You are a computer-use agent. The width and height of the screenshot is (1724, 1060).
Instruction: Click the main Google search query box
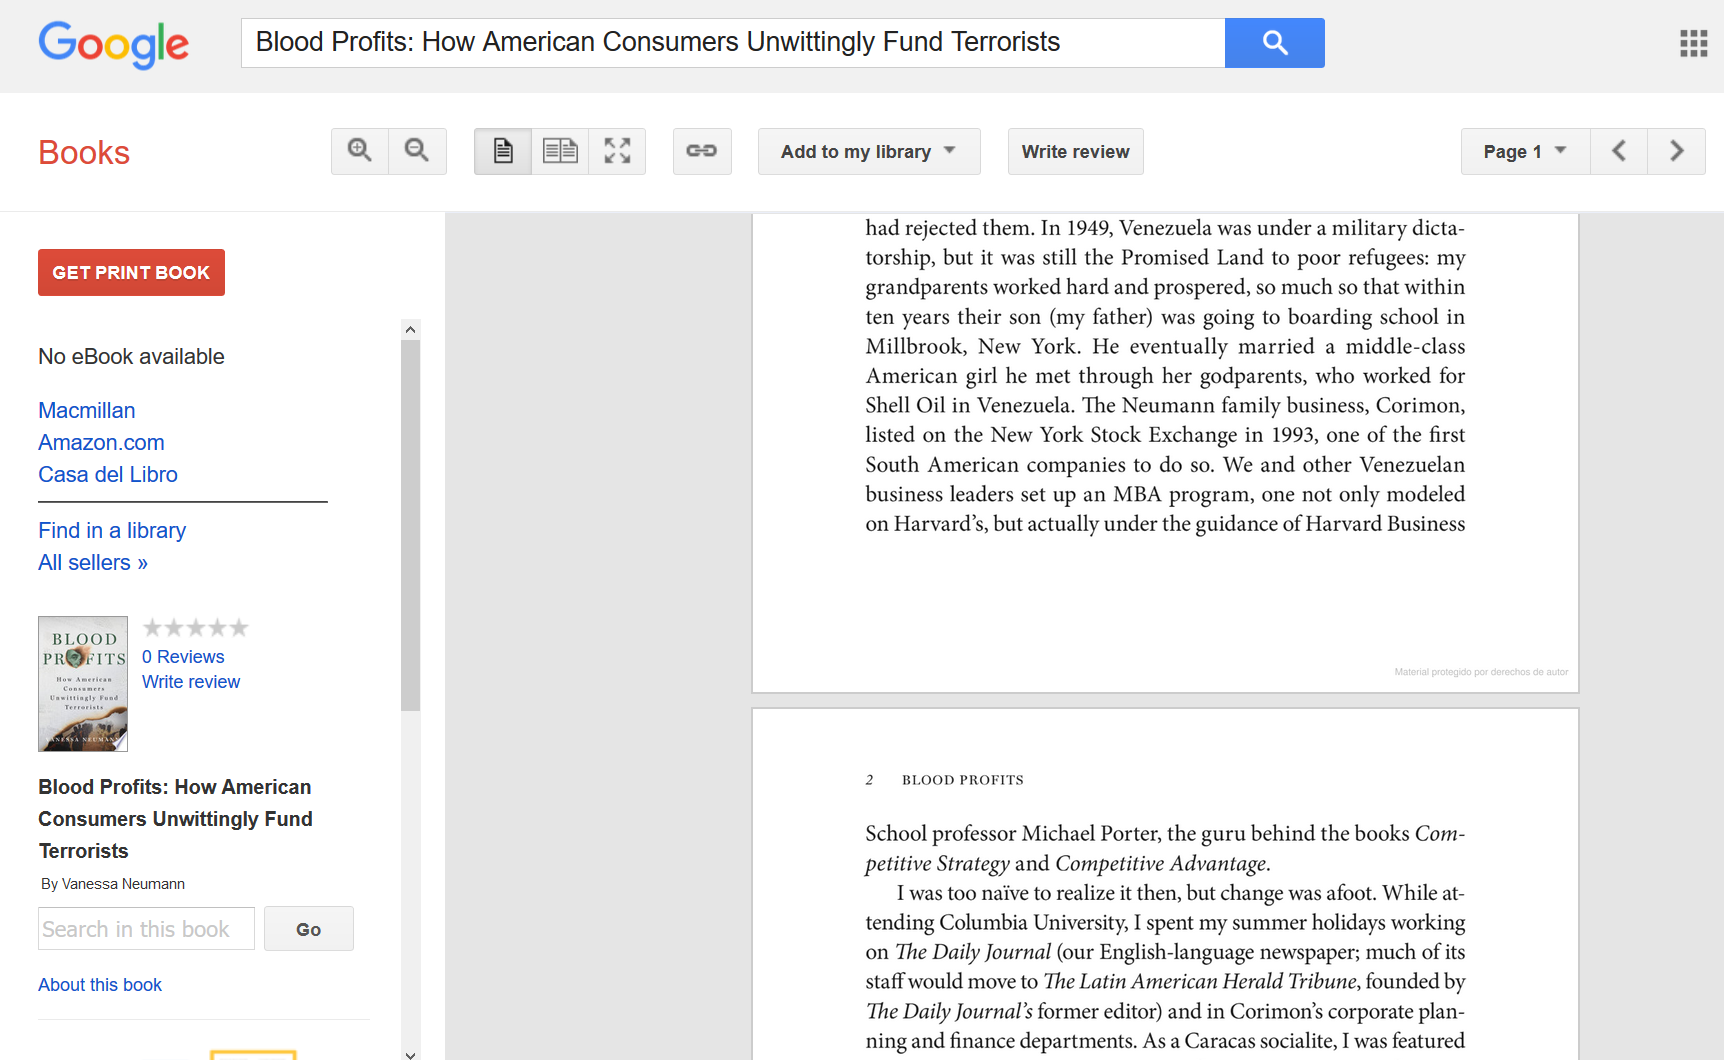(x=733, y=43)
